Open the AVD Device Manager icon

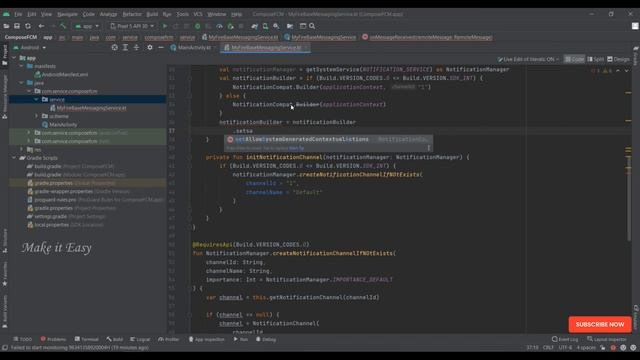coord(265,26)
